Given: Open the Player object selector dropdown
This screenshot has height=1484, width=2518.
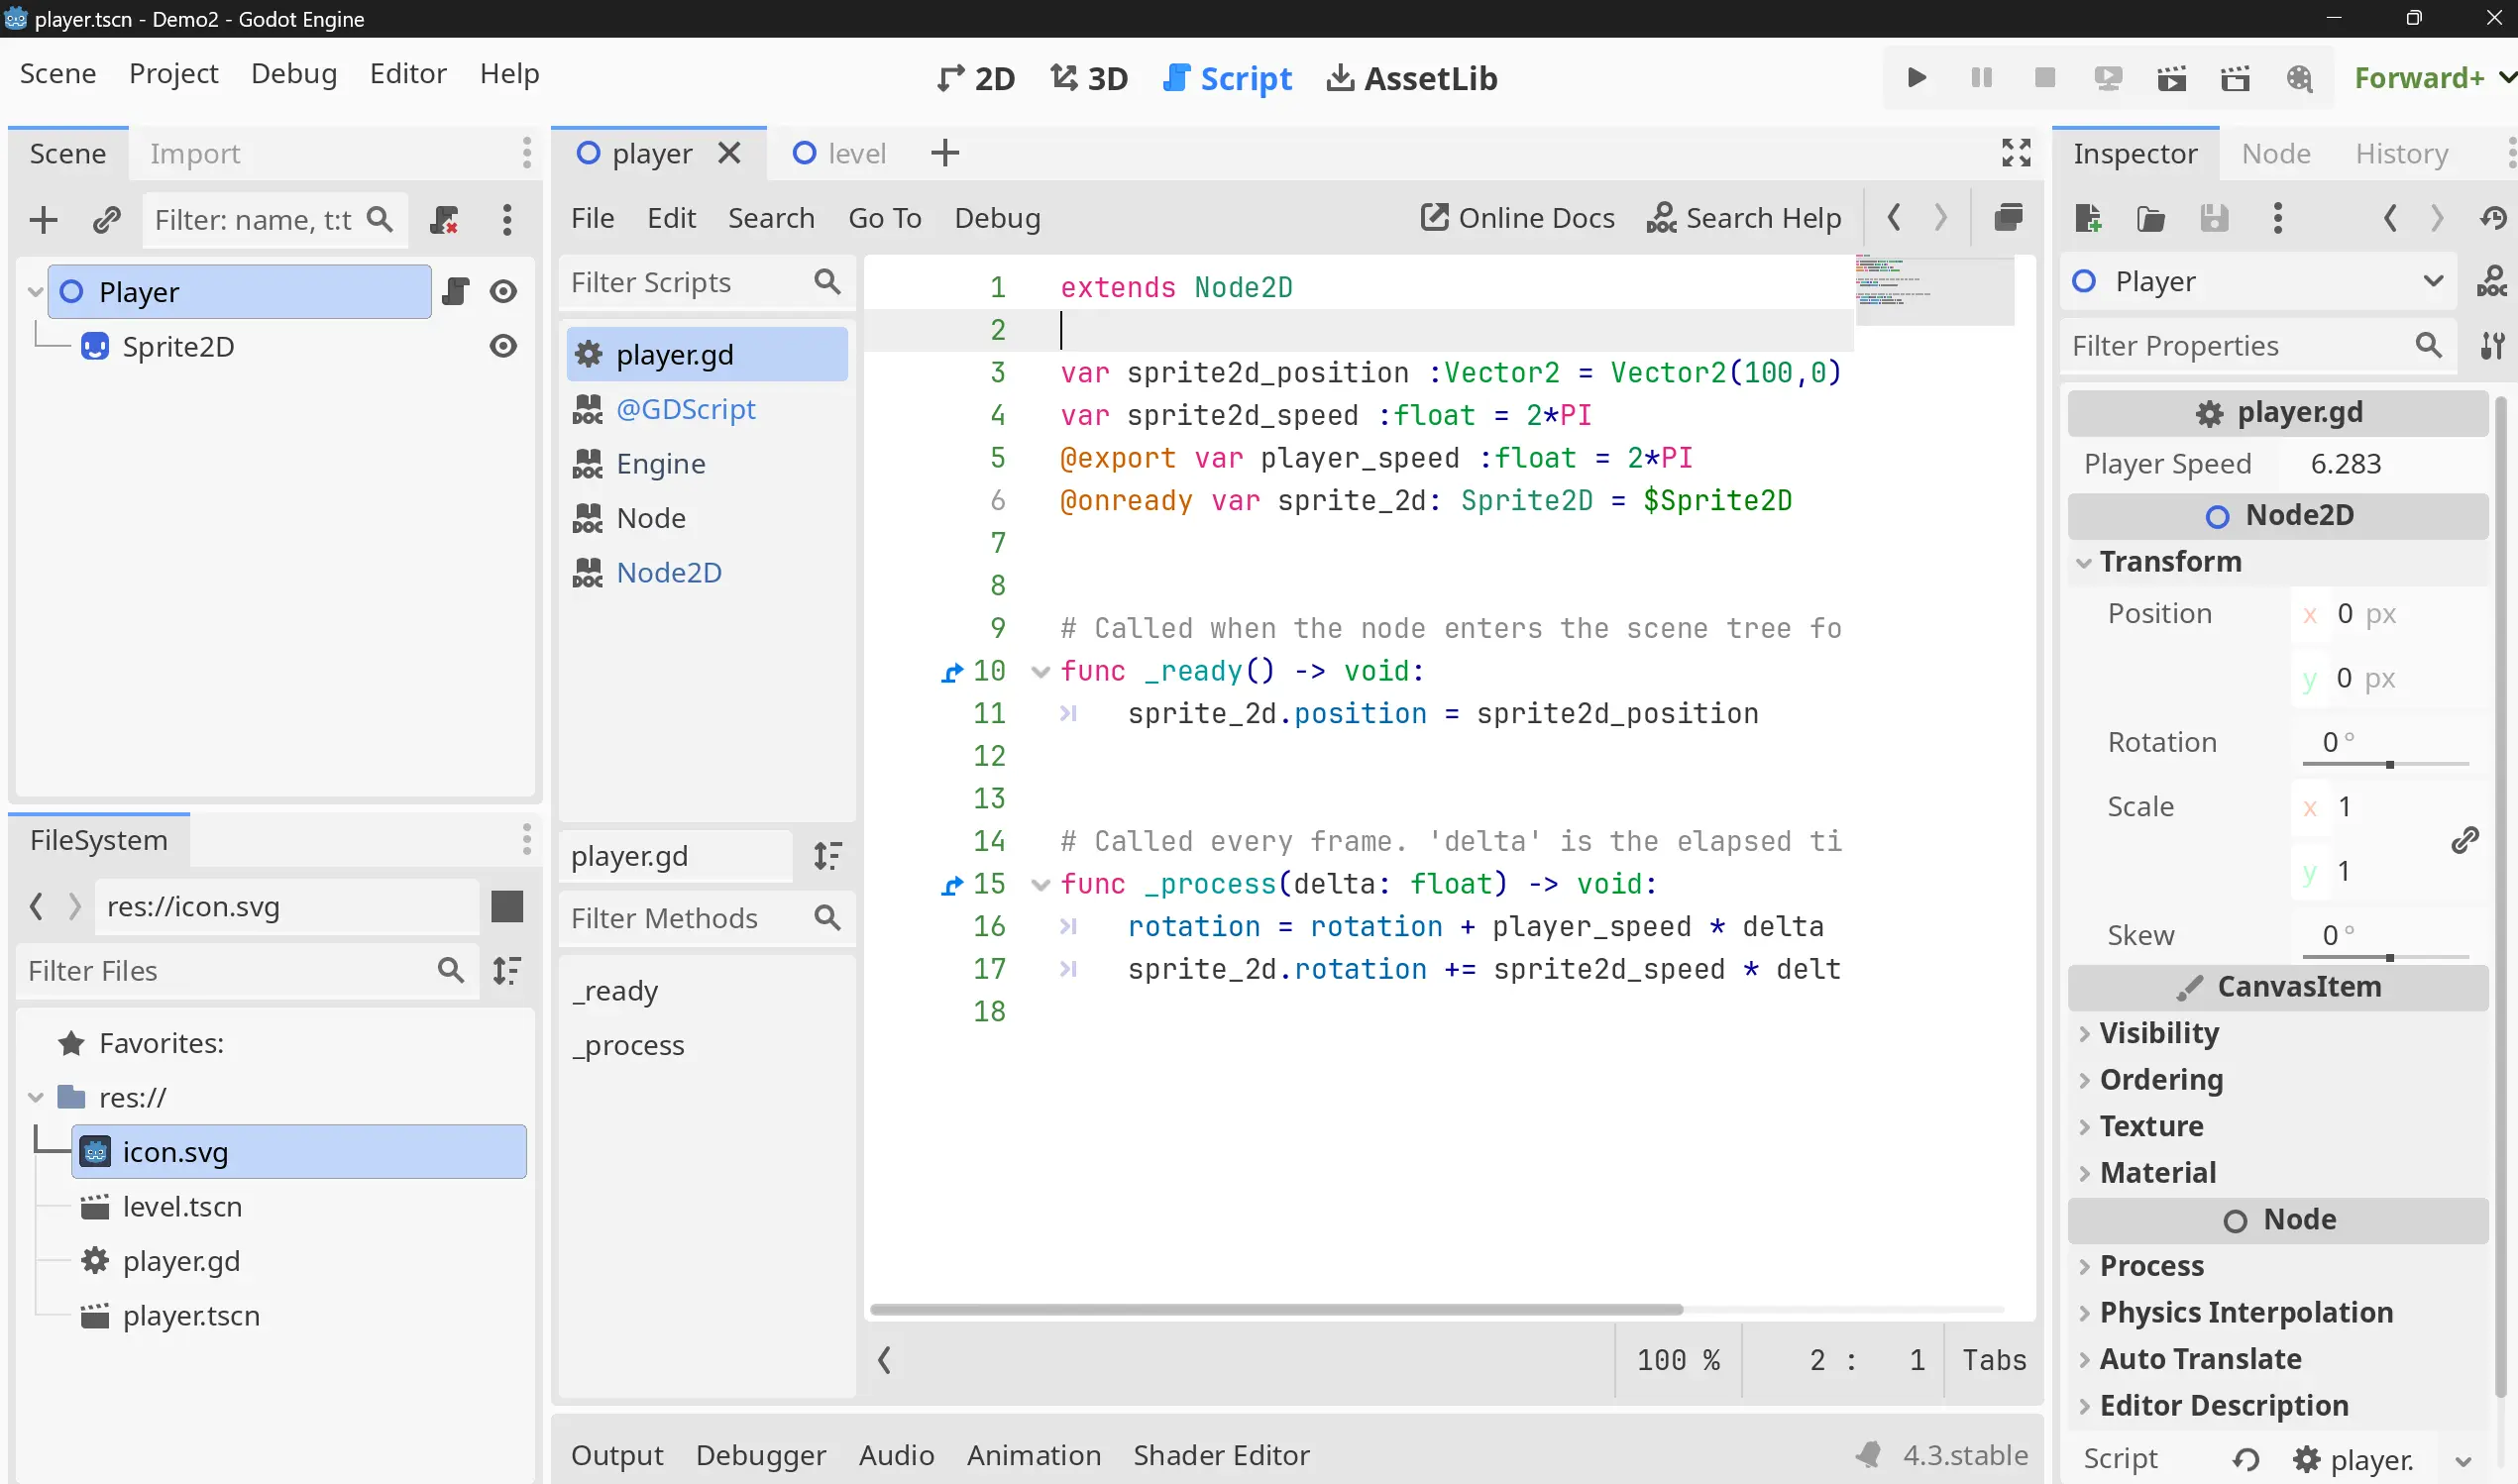Looking at the screenshot, I should pyautogui.click(x=2257, y=282).
